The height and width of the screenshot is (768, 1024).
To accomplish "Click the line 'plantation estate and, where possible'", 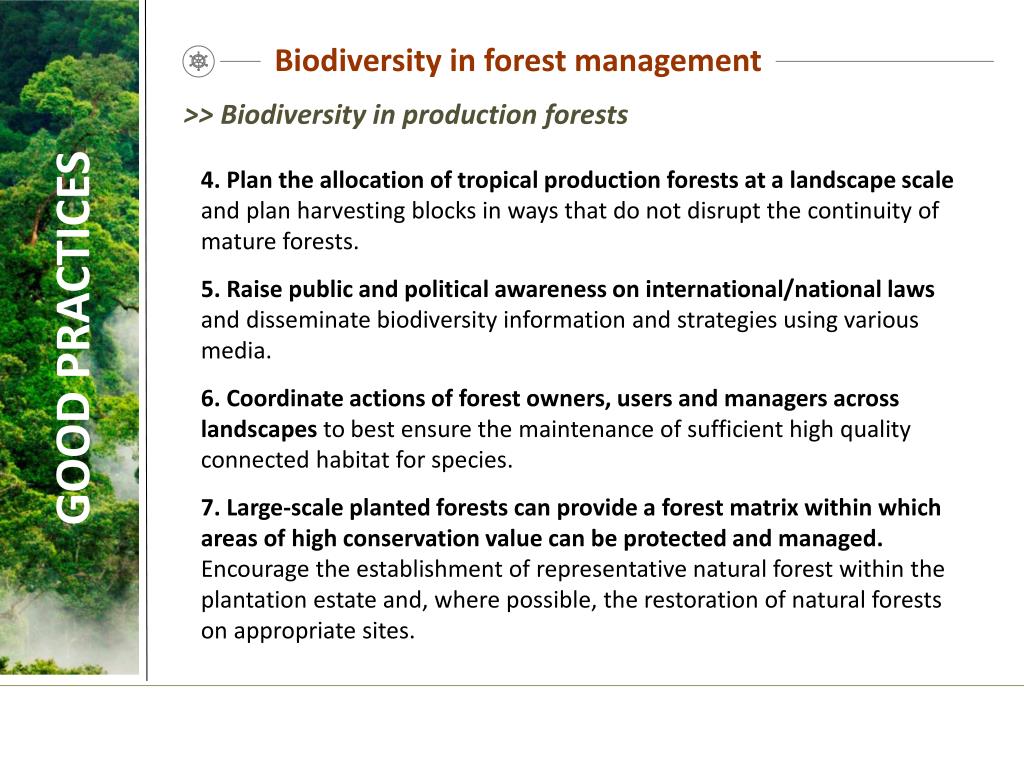I will [571, 600].
